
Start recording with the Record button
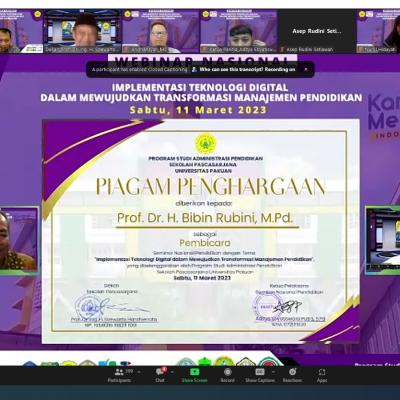click(x=228, y=375)
